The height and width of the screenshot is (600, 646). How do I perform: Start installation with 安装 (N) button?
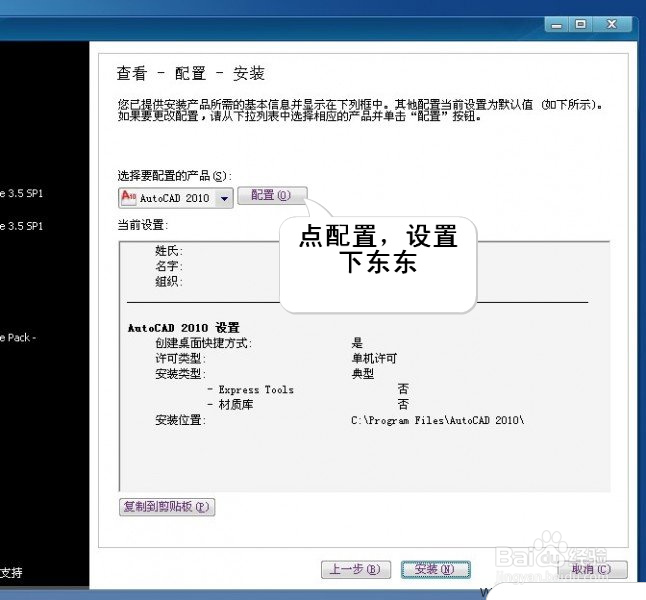pyautogui.click(x=435, y=570)
